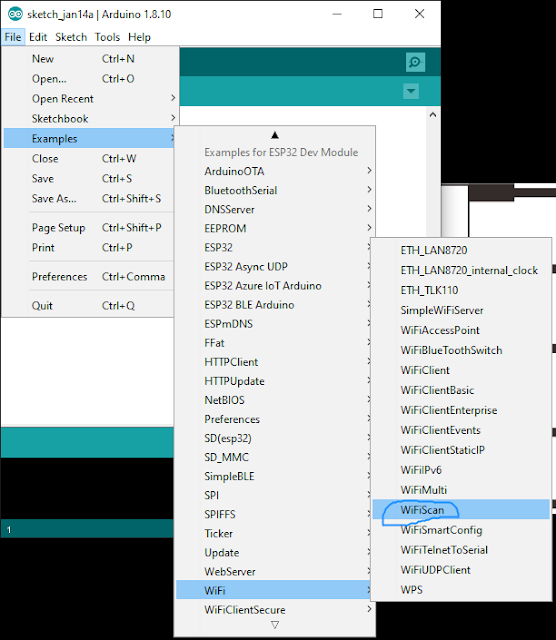This screenshot has height=640, width=556.
Task: Open SD_MMC examples
Action: click(x=274, y=458)
